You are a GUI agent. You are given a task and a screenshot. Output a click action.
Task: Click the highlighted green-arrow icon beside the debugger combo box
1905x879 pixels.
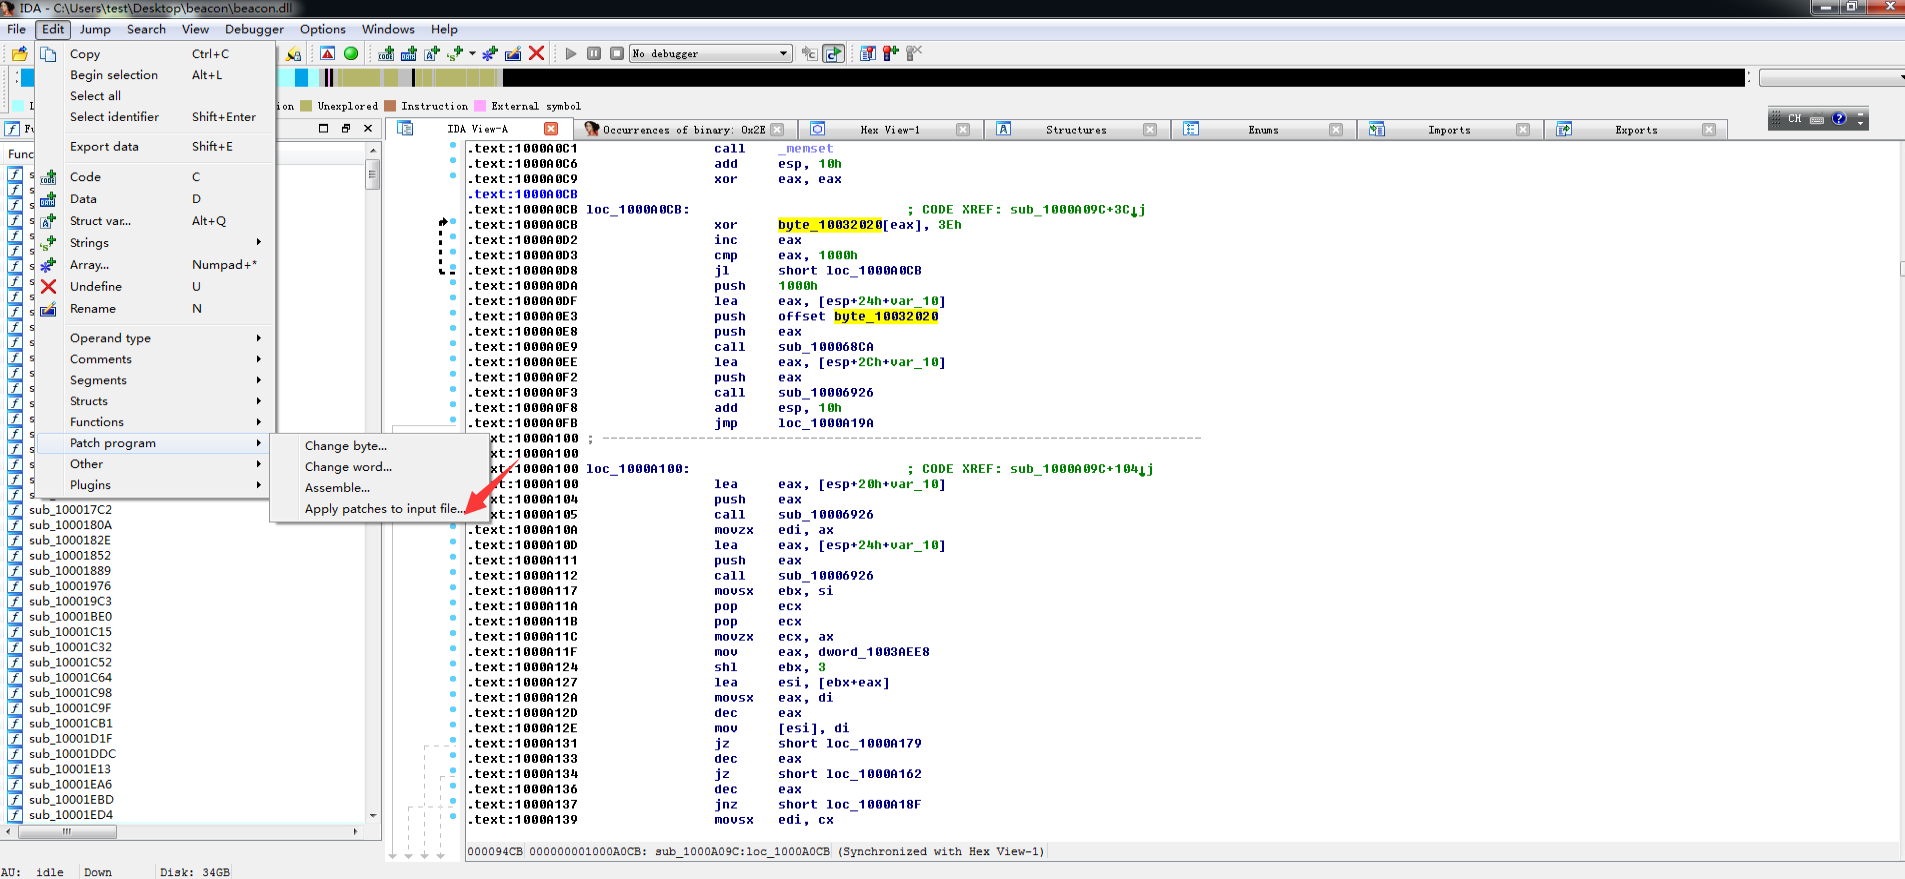tap(834, 54)
